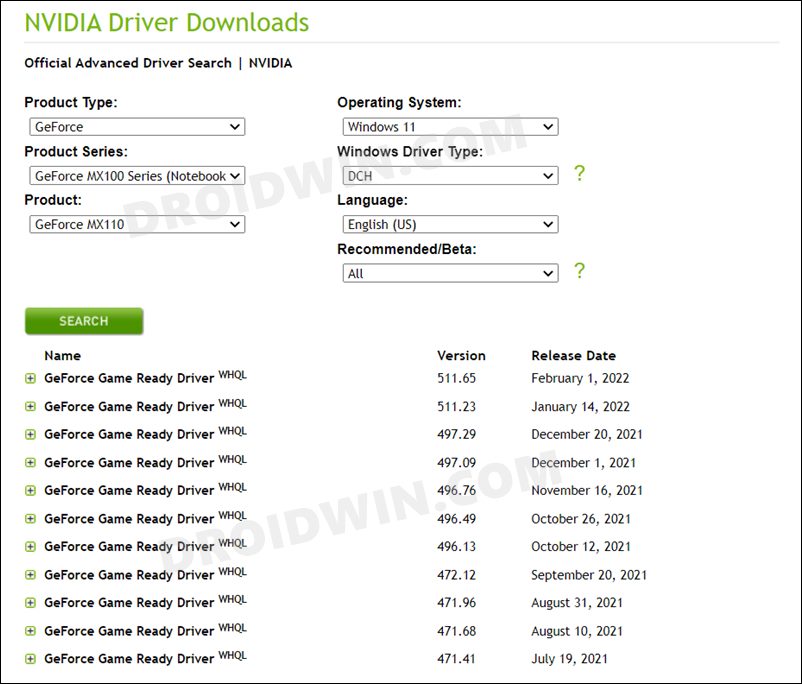The image size is (802, 684).
Task: Click the green SEARCH button
Action: pyautogui.click(x=84, y=321)
